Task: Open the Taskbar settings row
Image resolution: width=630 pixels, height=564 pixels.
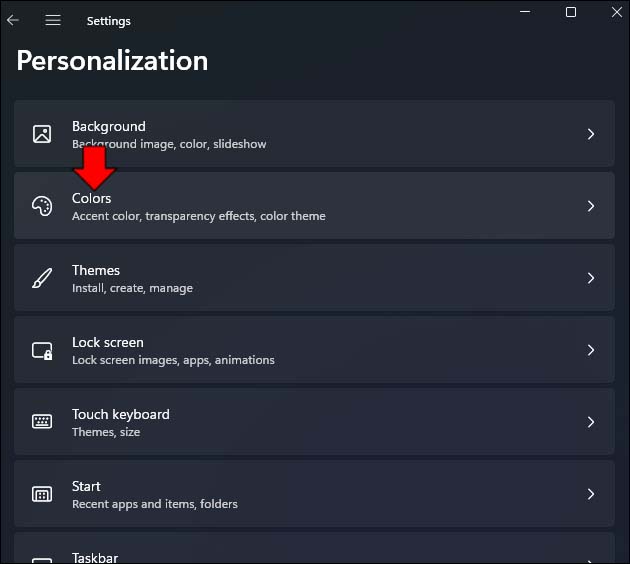Action: [x=300, y=555]
